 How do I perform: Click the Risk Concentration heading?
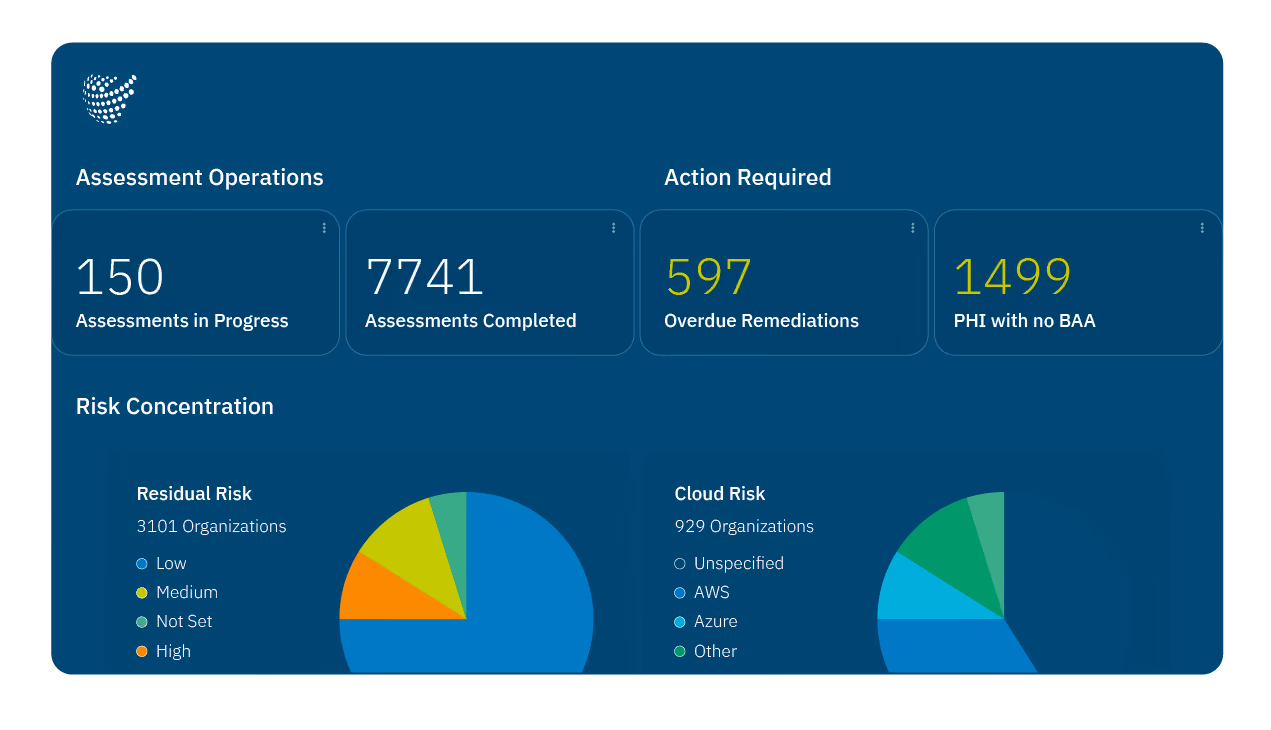[175, 407]
